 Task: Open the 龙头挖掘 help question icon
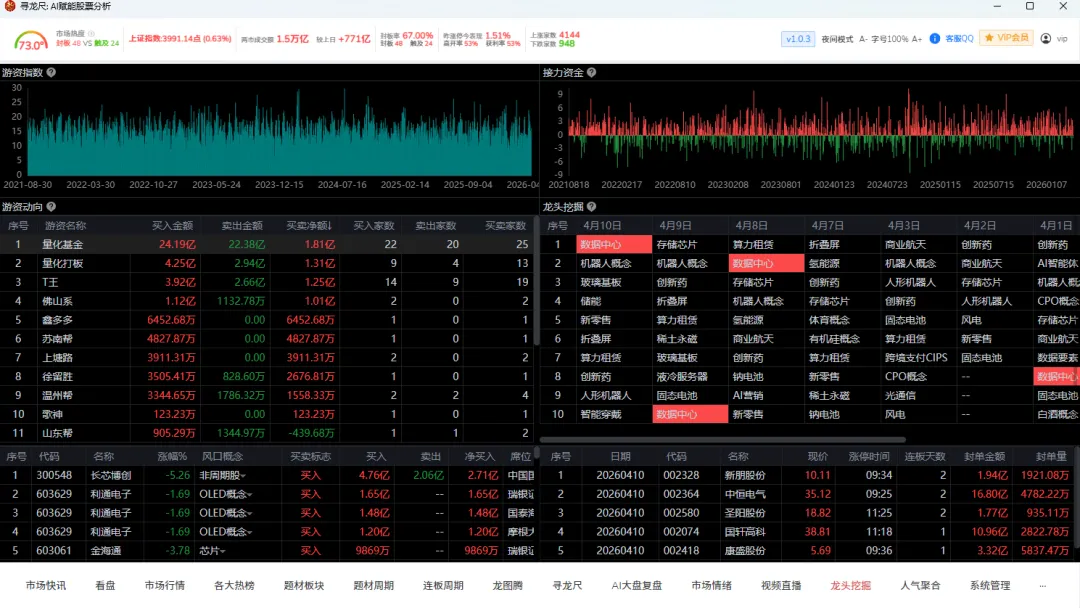591,207
